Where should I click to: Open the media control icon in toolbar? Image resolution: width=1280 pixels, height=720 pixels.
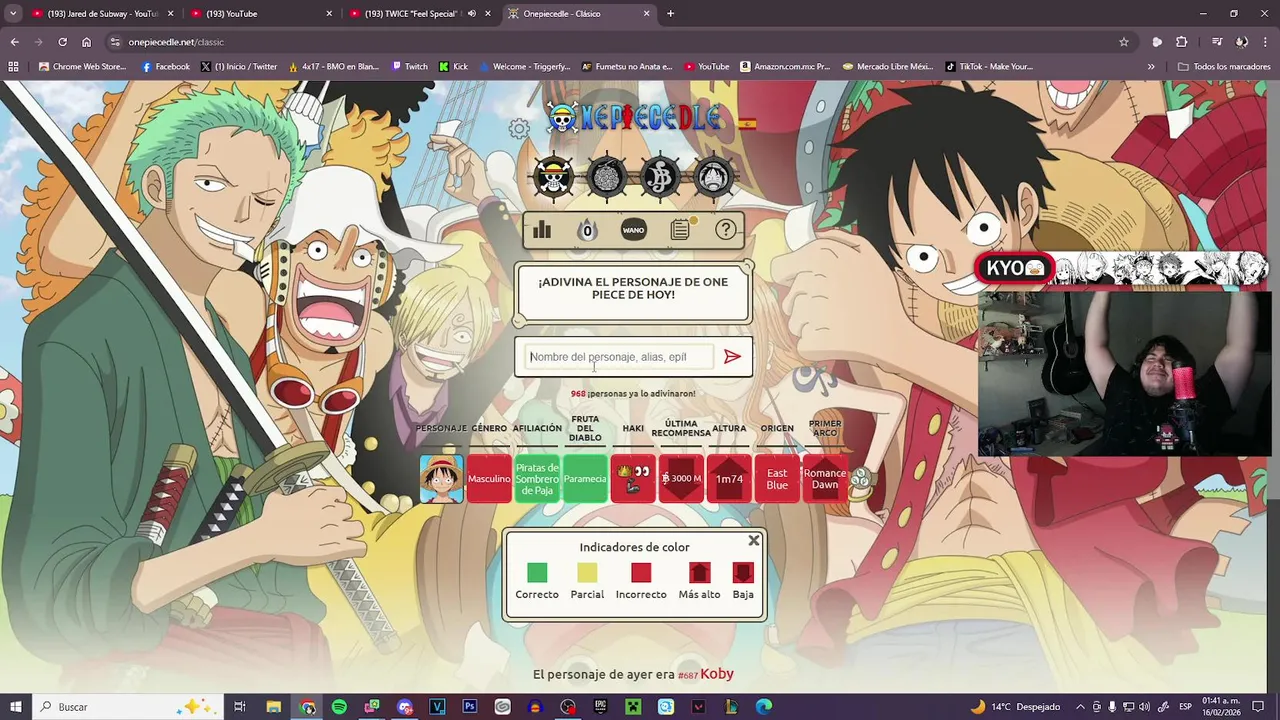1217,42
